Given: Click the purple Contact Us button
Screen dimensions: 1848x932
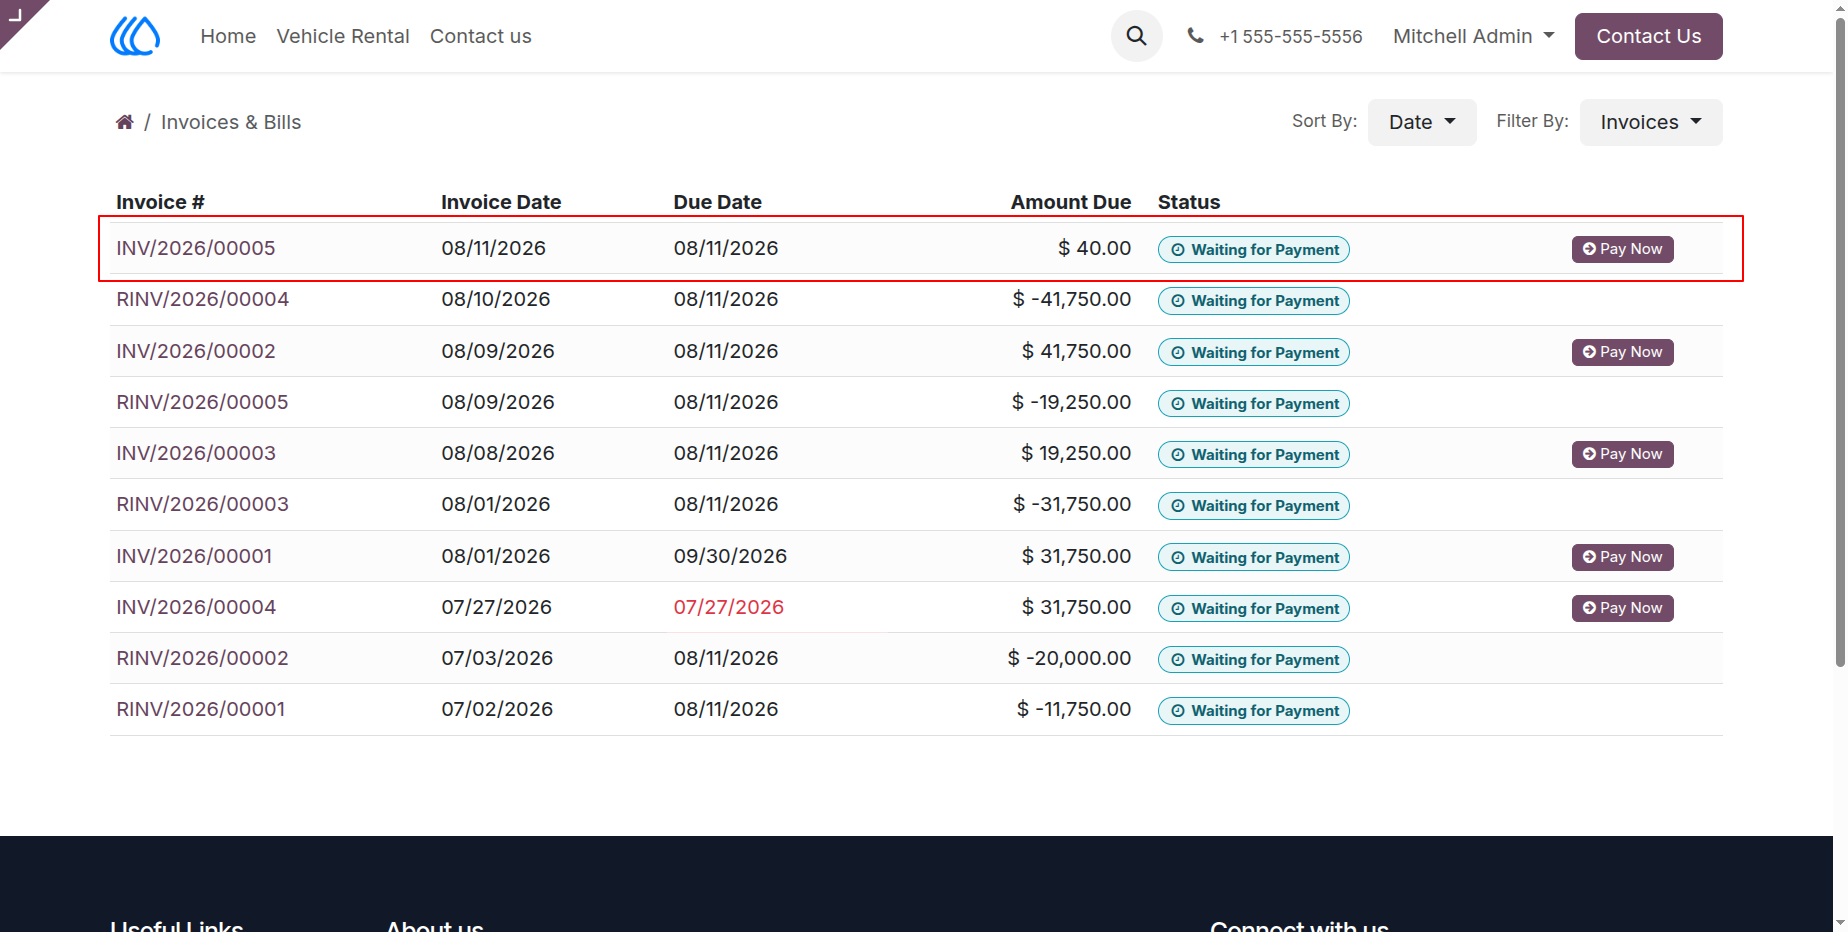Looking at the screenshot, I should click(x=1648, y=36).
